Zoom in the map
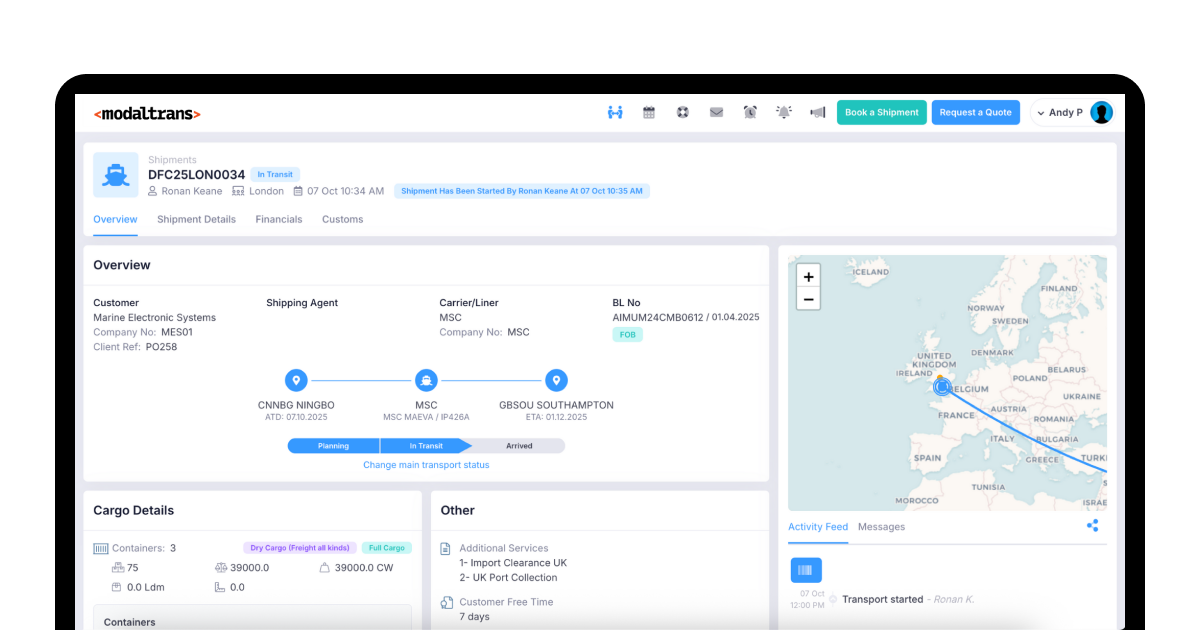The width and height of the screenshot is (1200, 630). pyautogui.click(x=808, y=276)
